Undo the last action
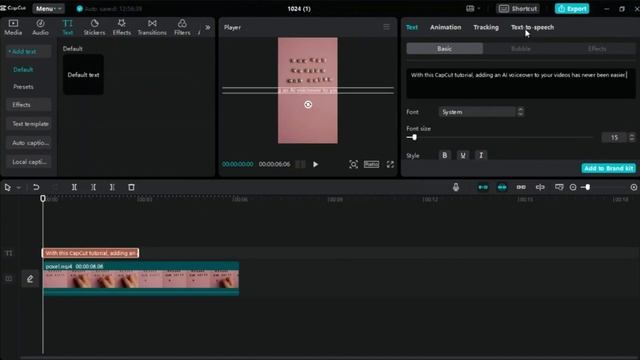 tap(36, 187)
